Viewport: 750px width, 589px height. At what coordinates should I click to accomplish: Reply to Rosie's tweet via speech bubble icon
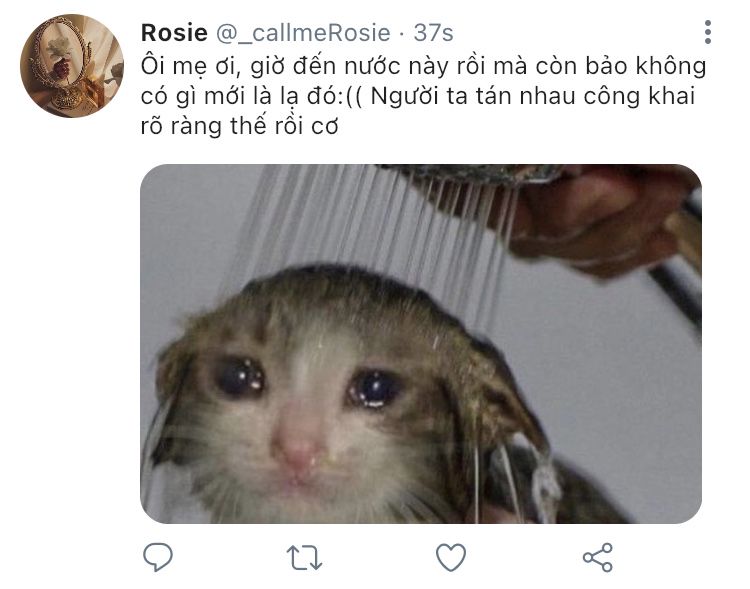coord(158,557)
